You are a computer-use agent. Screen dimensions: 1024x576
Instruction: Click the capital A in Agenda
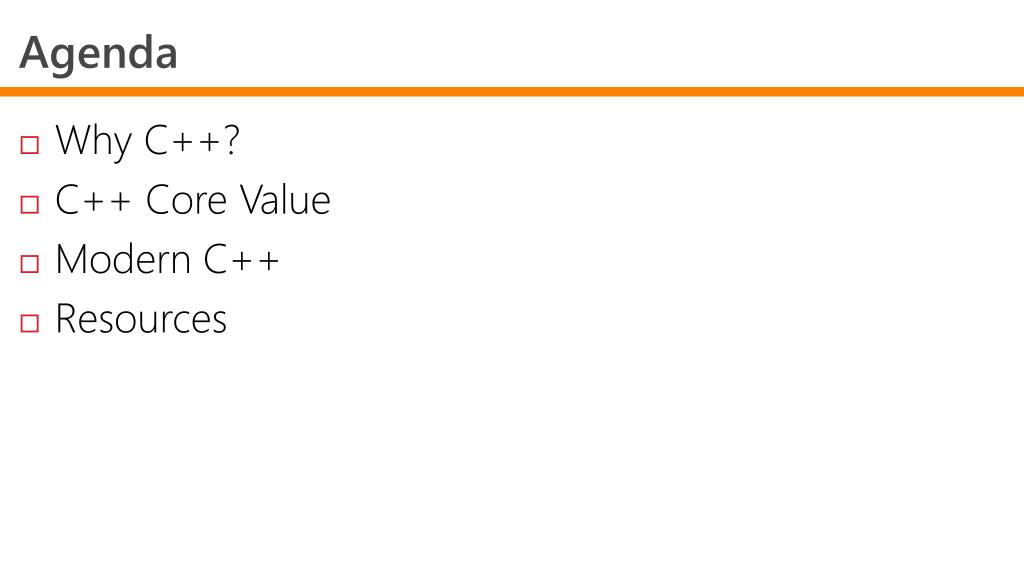[35, 52]
